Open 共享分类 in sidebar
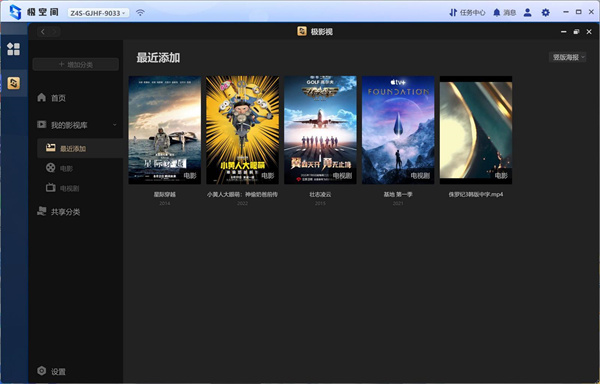 (x=65, y=212)
